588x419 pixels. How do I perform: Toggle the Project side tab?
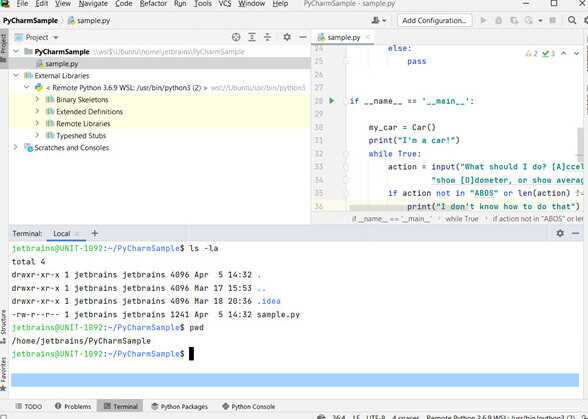click(3, 48)
